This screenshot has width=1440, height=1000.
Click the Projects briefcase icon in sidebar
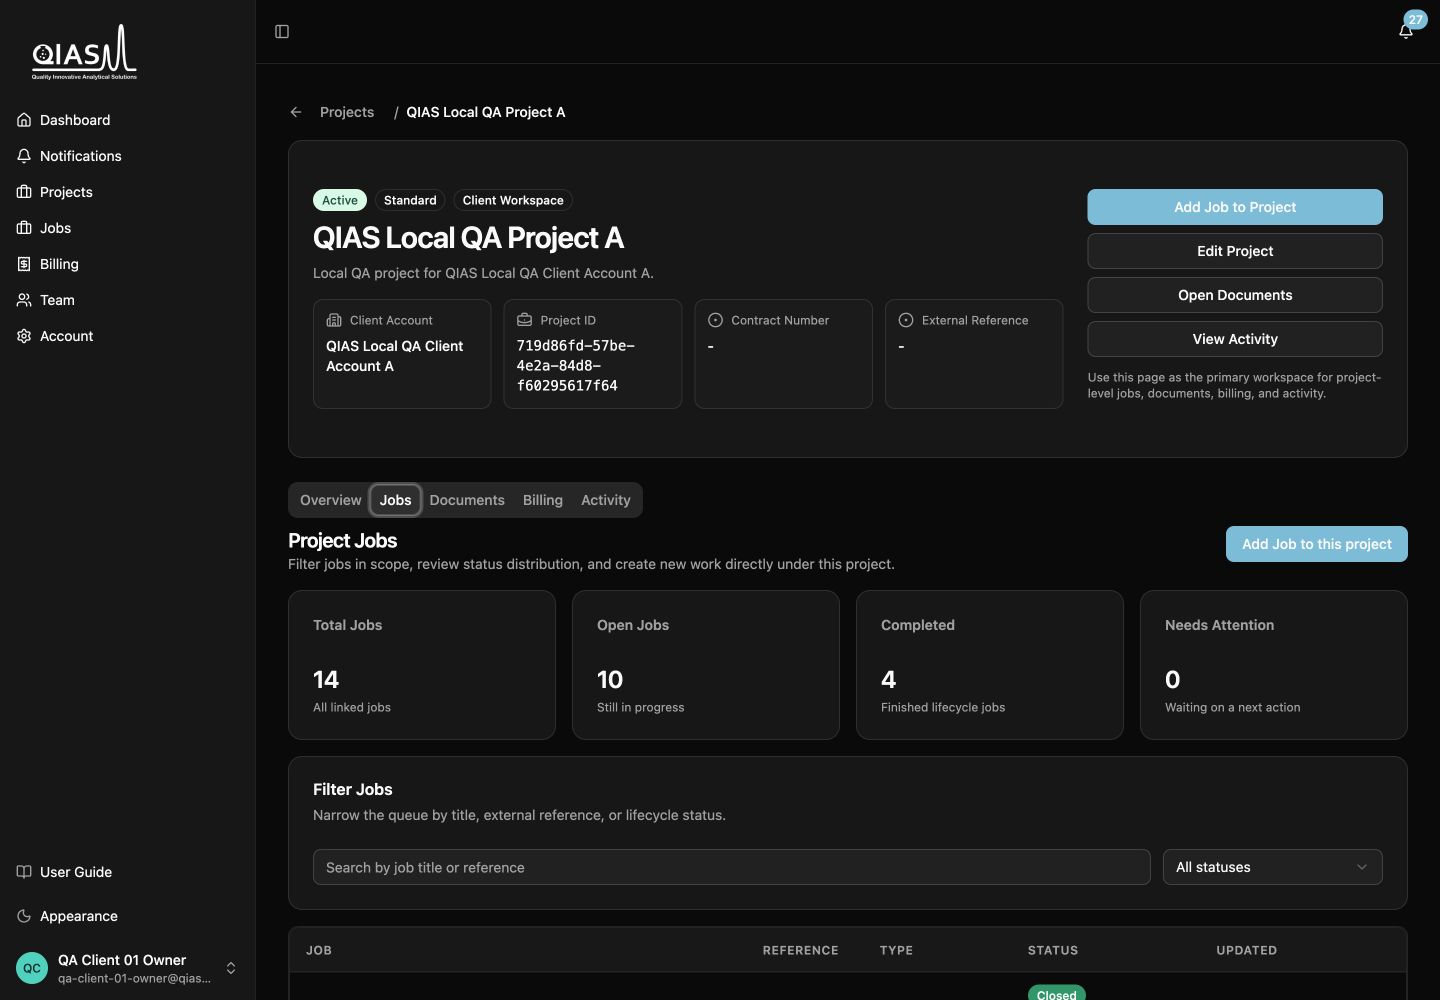click(x=24, y=192)
